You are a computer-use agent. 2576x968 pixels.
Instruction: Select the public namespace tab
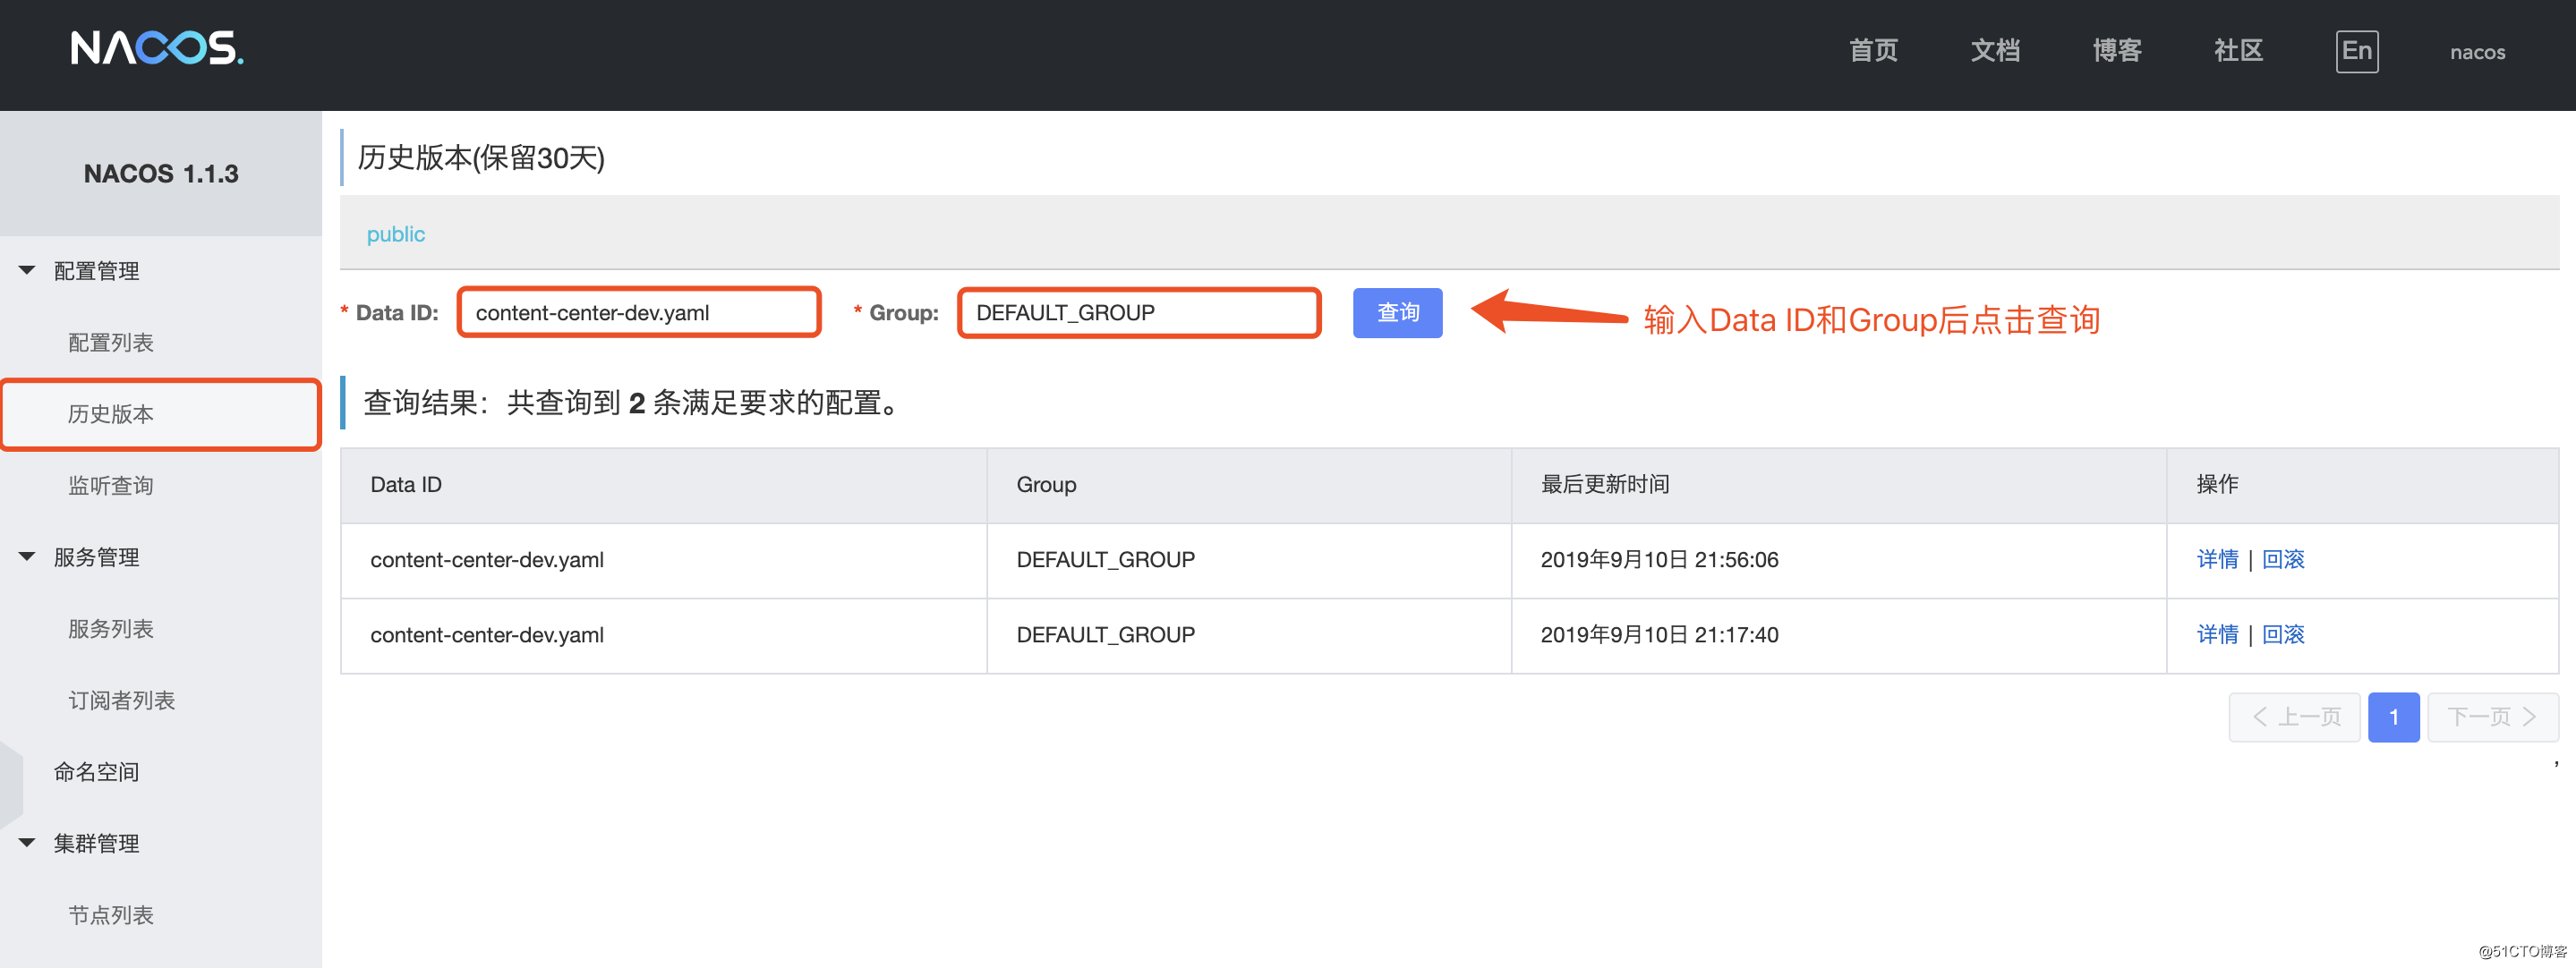[x=395, y=234]
